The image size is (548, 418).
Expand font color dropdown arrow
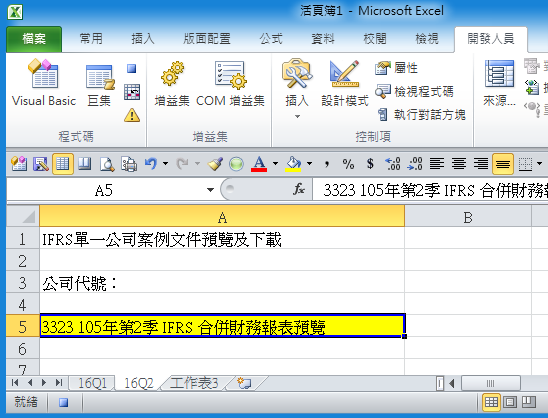tap(275, 163)
